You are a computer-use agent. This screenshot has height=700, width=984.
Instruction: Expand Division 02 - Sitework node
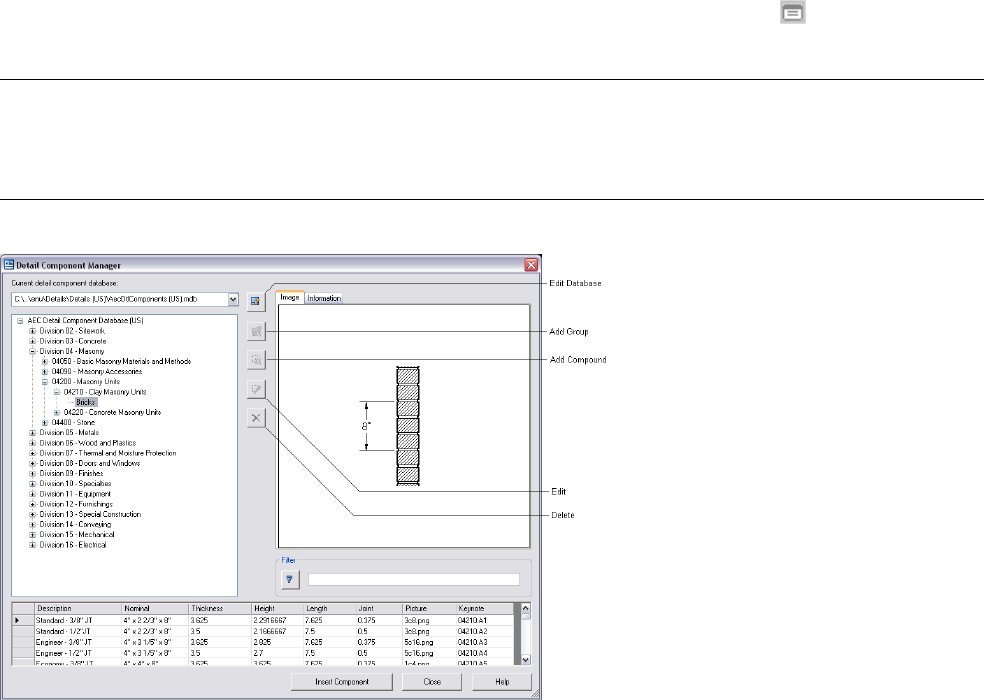(33, 331)
